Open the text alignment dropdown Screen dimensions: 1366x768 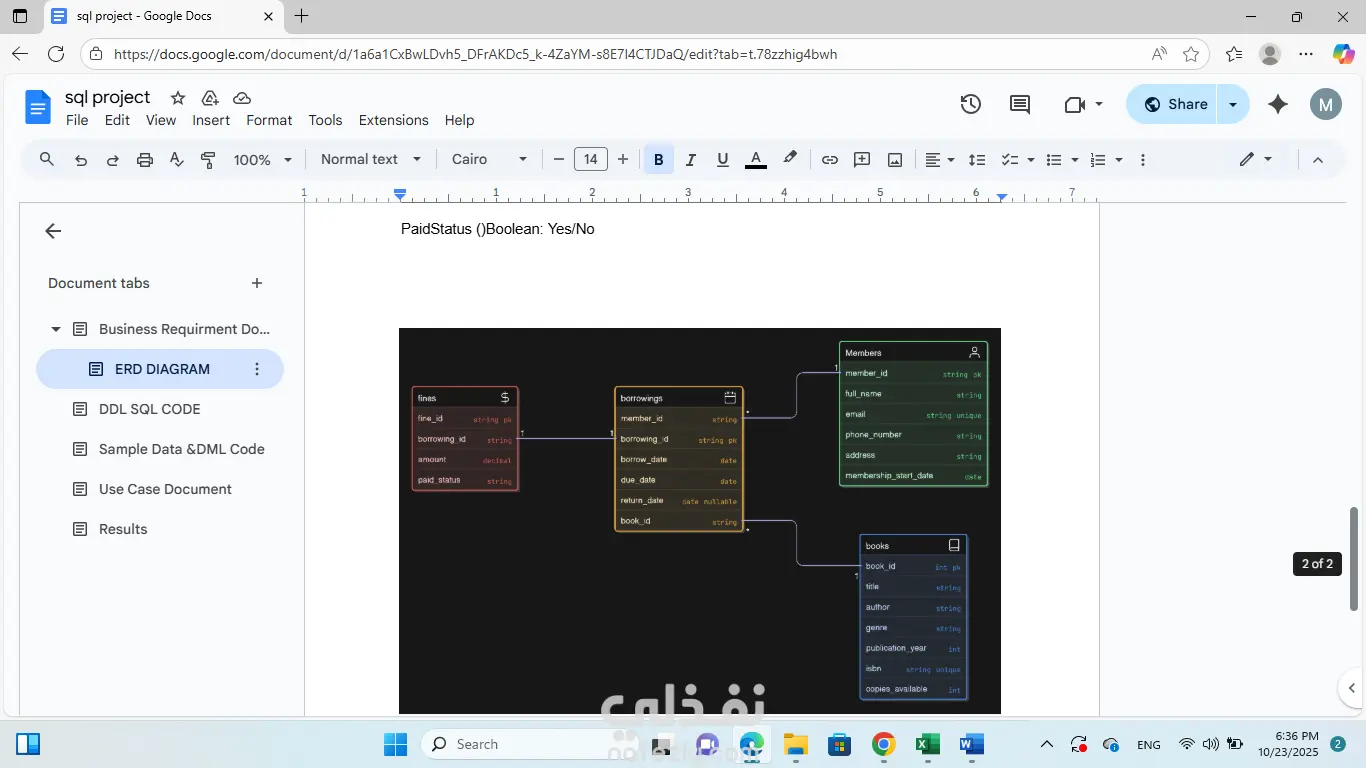coord(939,160)
